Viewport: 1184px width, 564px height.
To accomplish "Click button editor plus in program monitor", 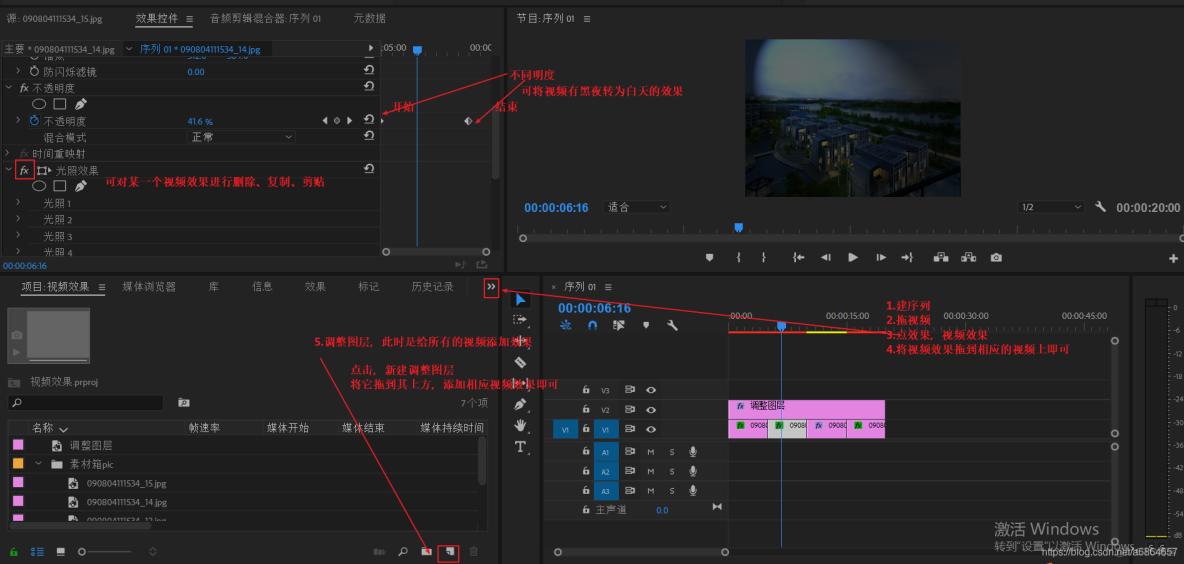I will [1173, 258].
